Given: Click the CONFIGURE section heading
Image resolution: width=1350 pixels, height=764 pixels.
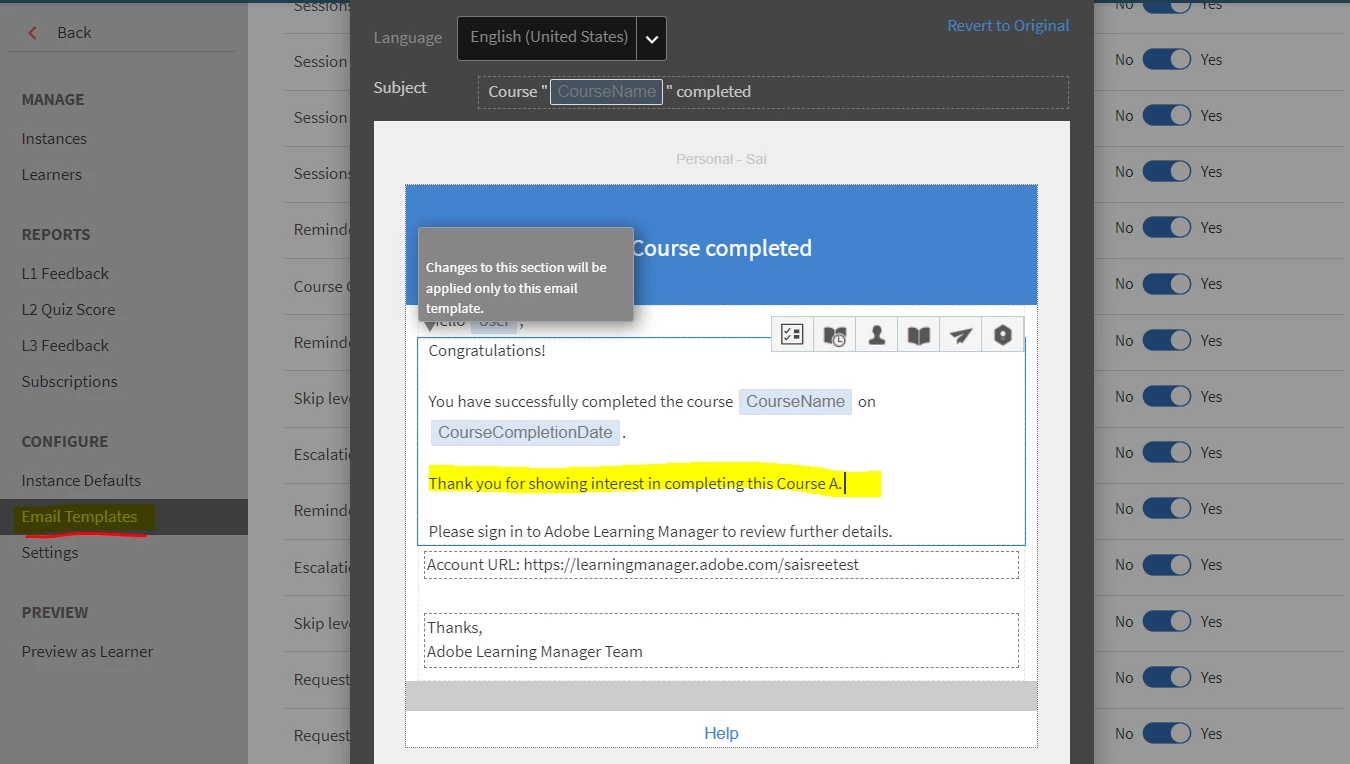Looking at the screenshot, I should tap(65, 442).
